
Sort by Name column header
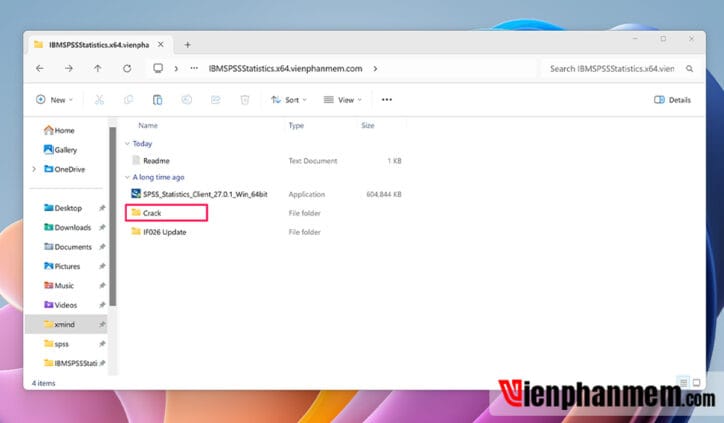coord(148,126)
